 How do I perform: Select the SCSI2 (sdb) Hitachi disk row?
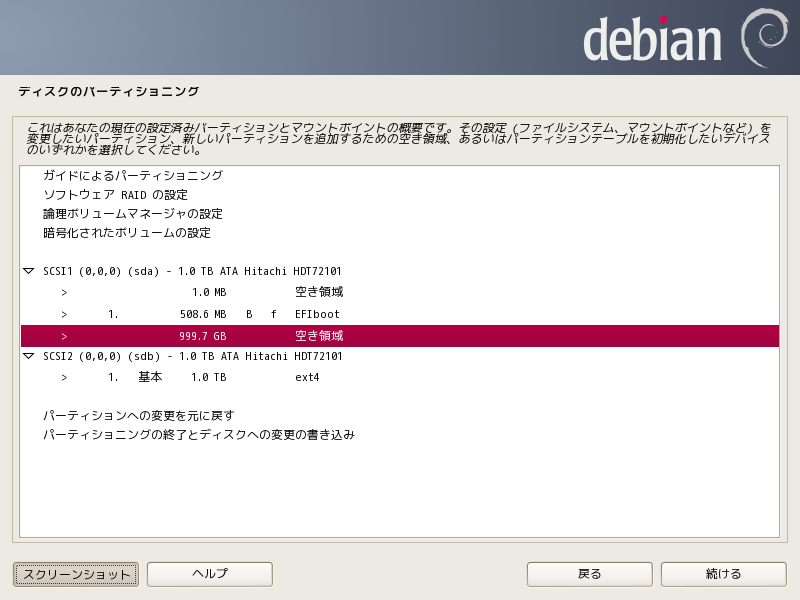coord(192,356)
